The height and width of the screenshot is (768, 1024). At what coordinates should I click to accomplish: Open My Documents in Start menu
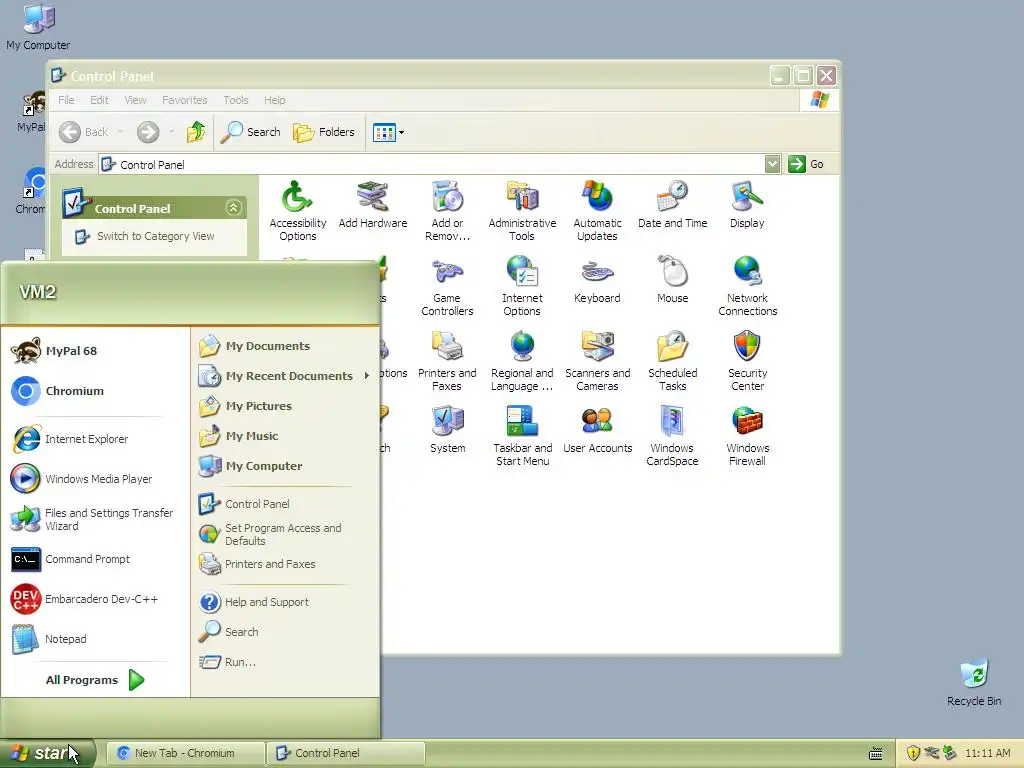tap(285, 345)
